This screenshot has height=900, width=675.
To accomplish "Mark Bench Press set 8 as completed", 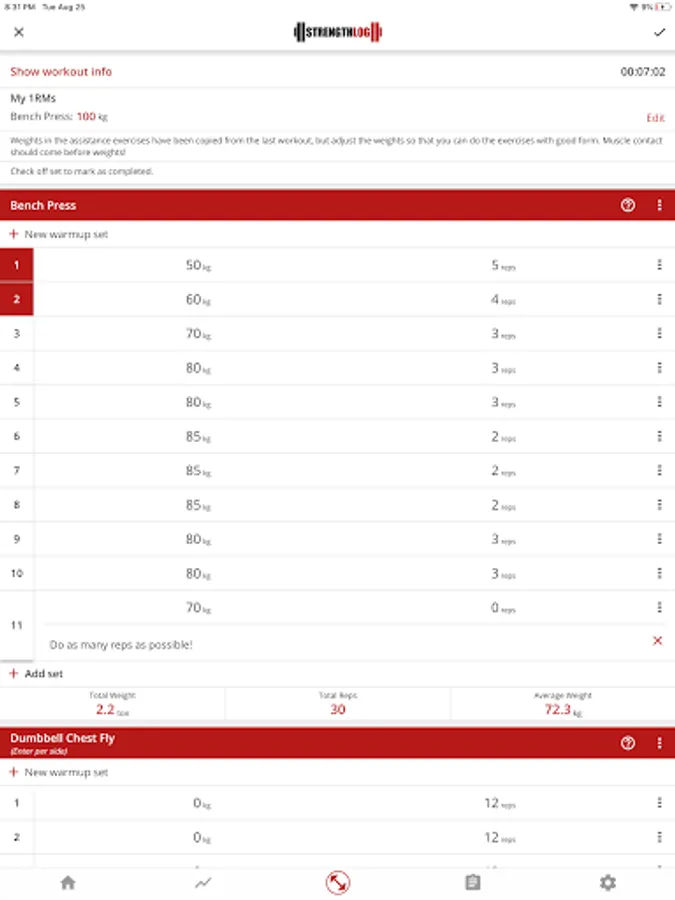I will pyautogui.click(x=17, y=505).
